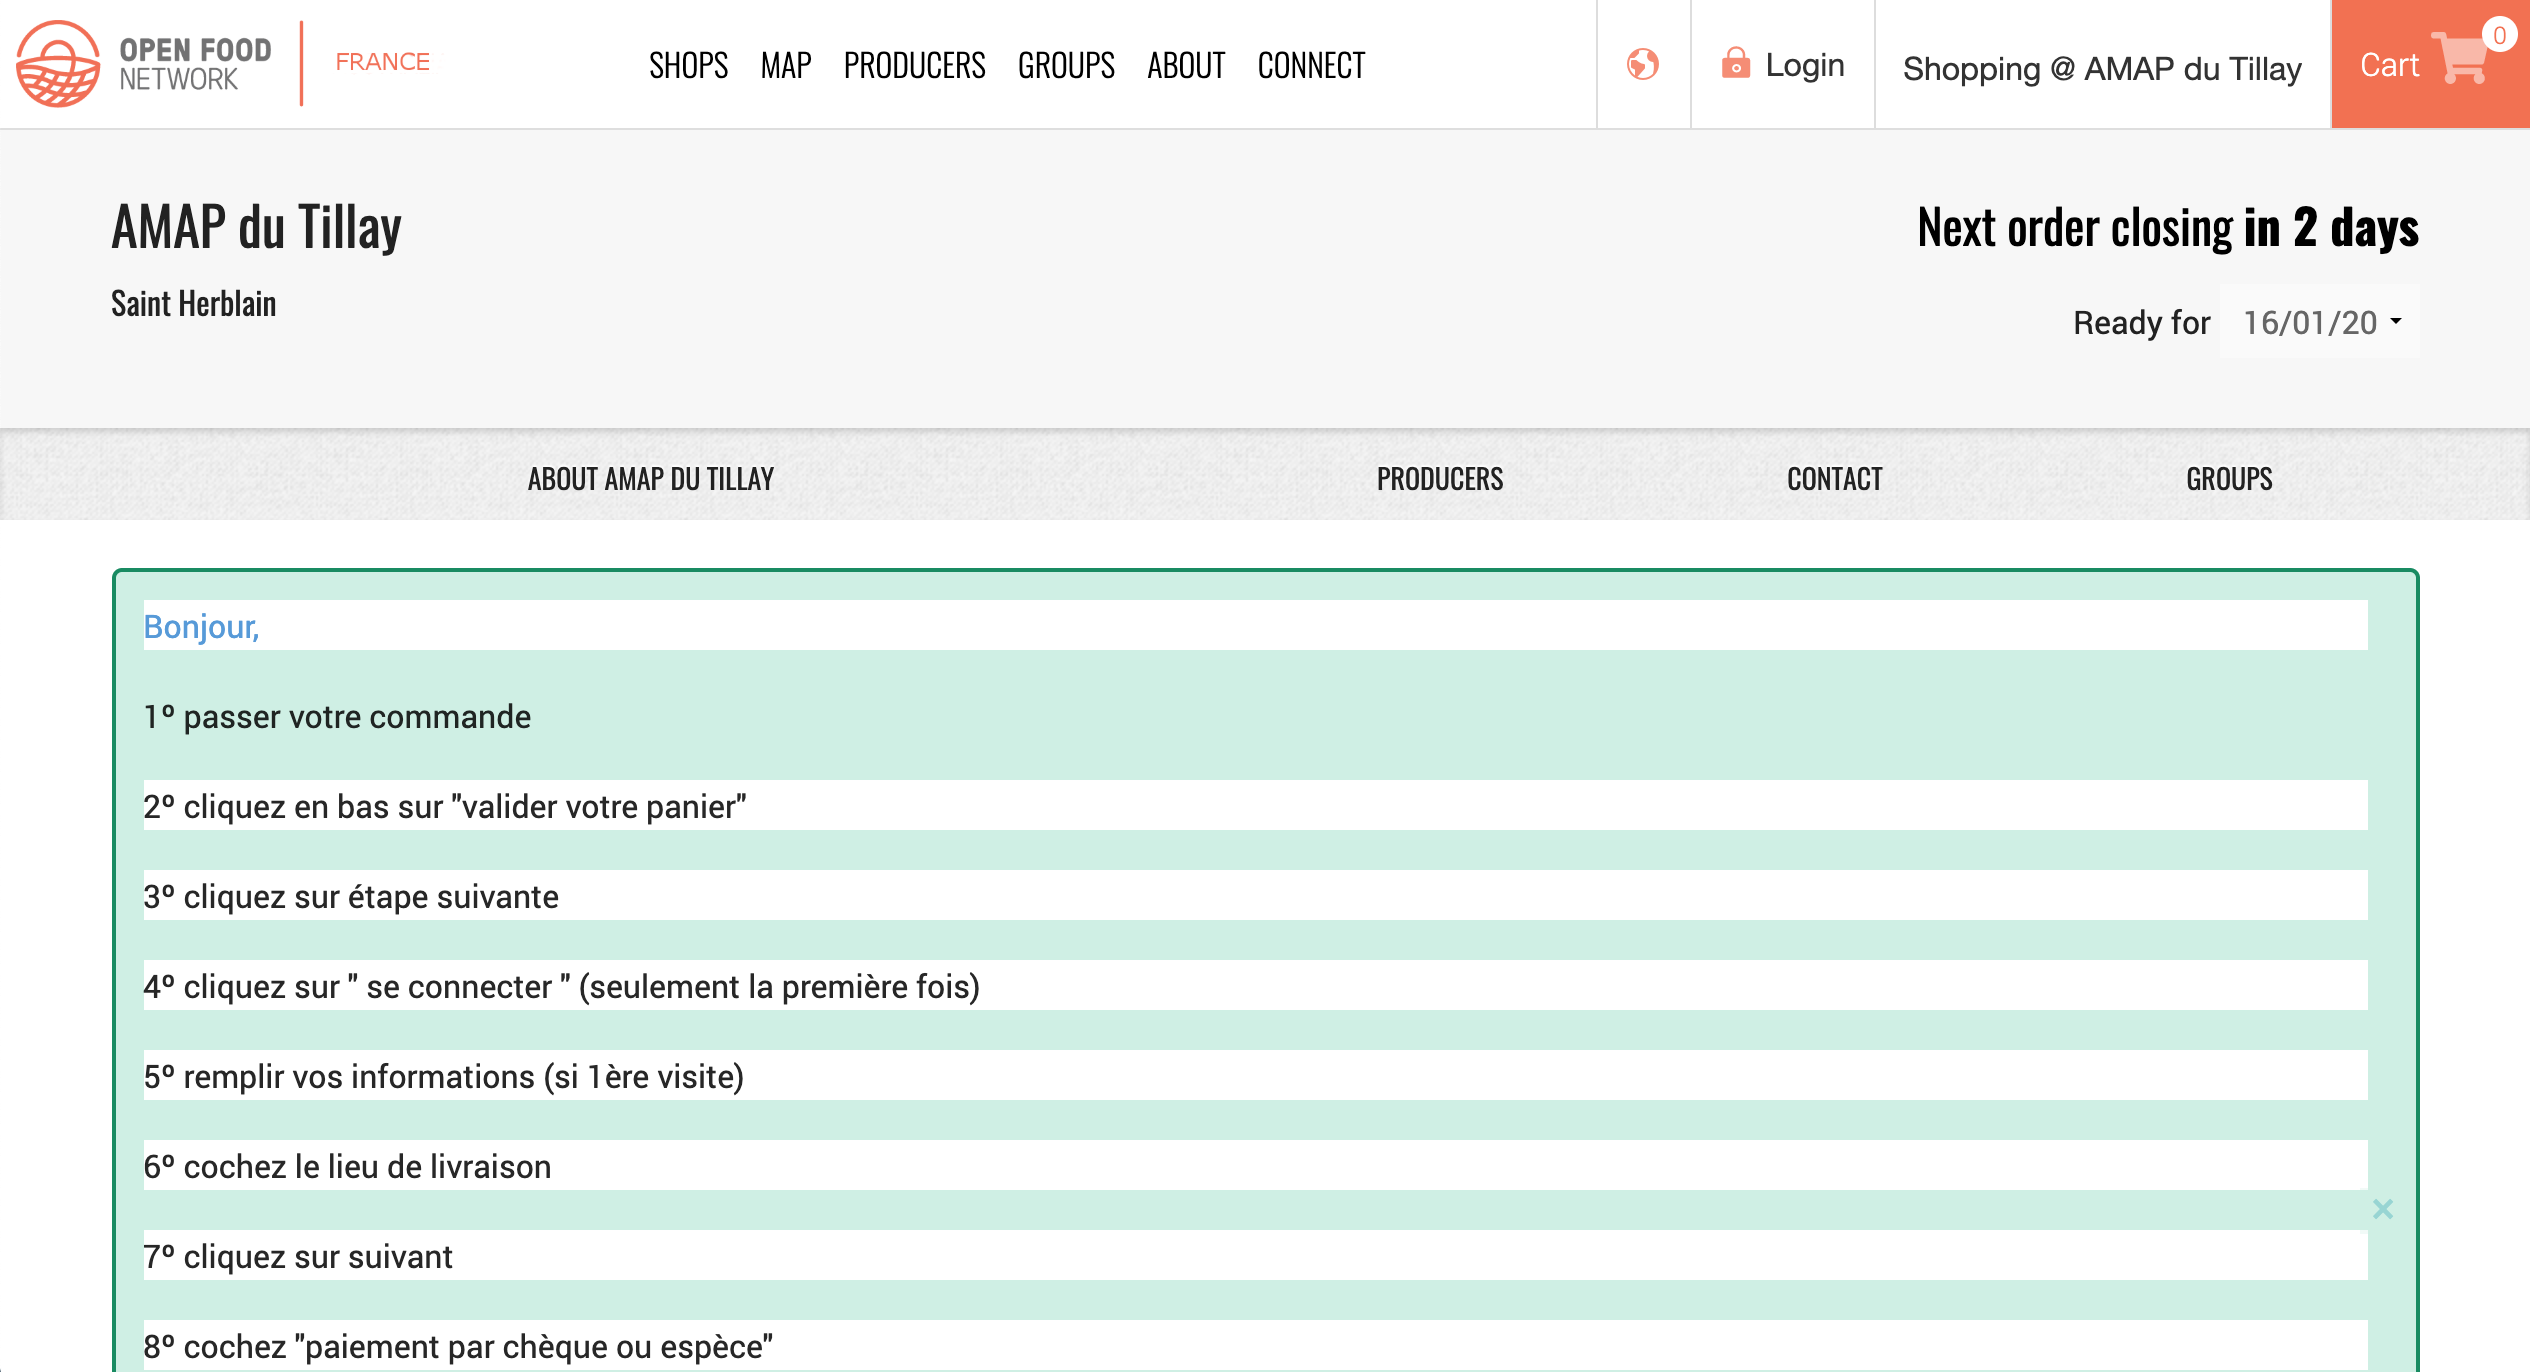Click the Login link
Image resolution: width=2530 pixels, height=1372 pixels.
coord(1804,65)
